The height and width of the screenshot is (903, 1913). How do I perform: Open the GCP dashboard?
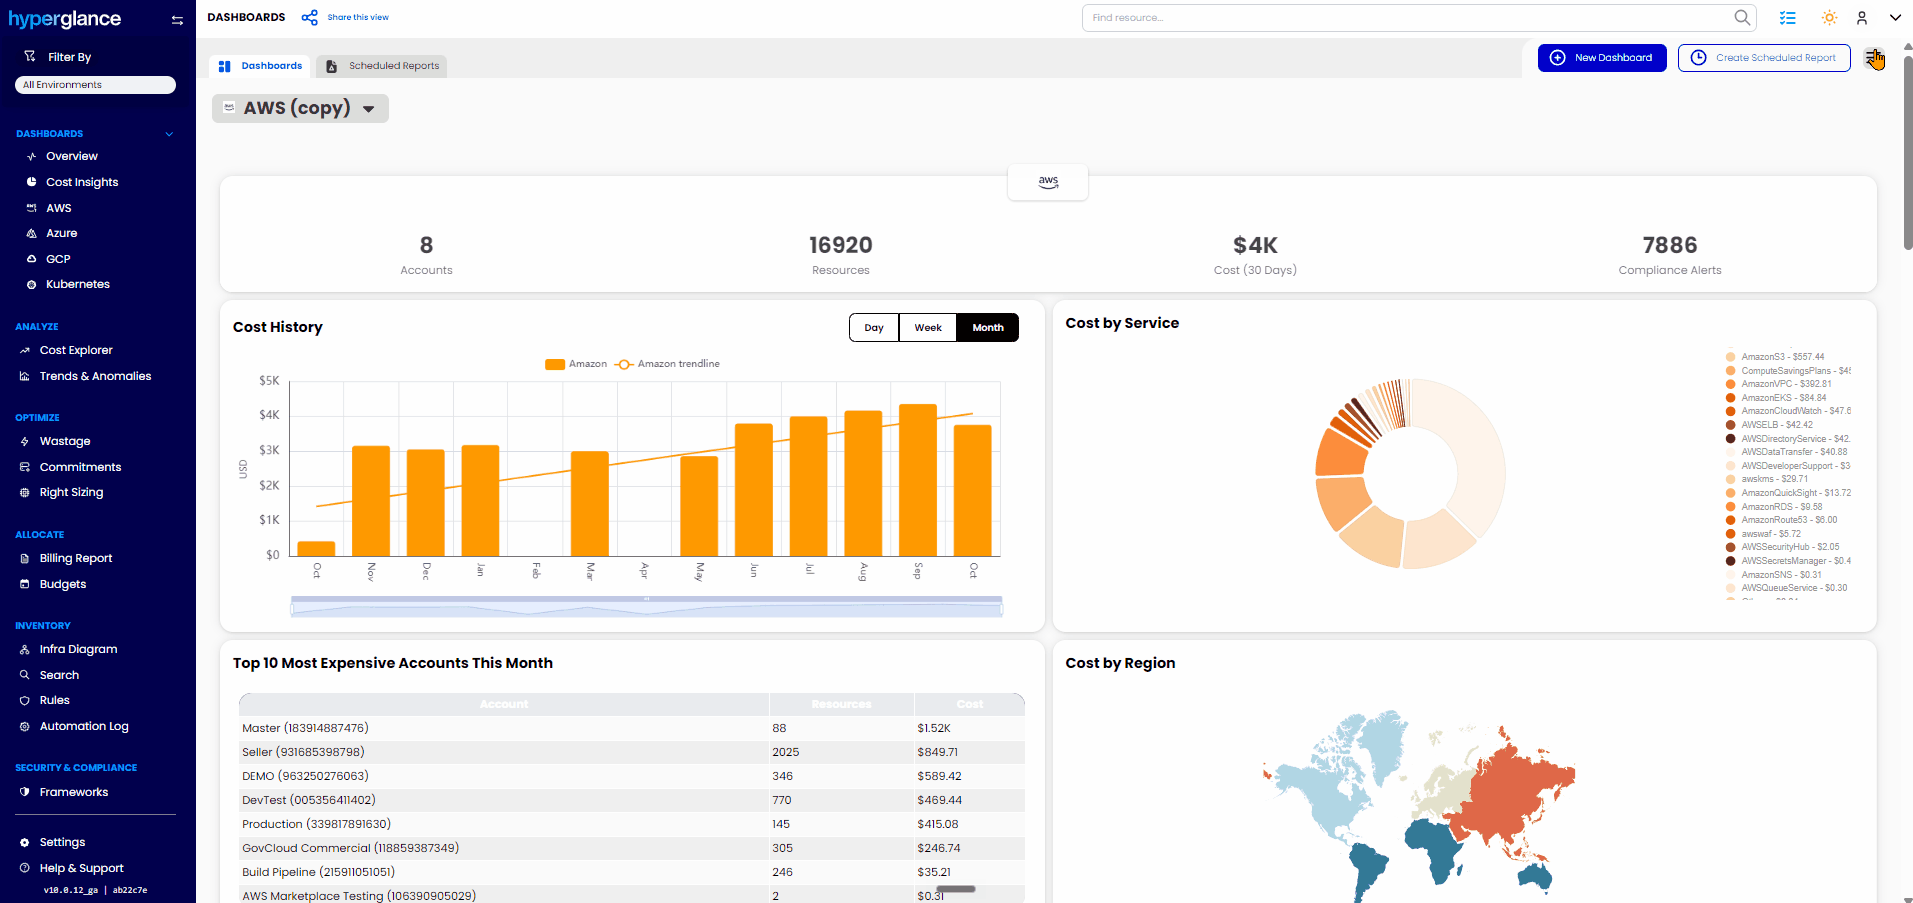[58, 259]
